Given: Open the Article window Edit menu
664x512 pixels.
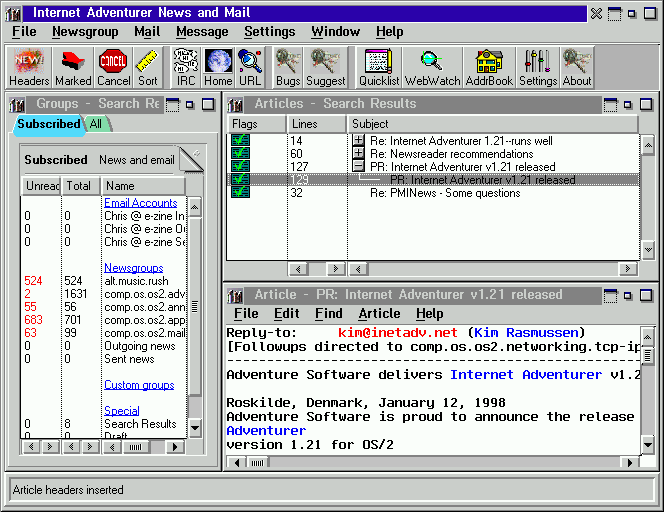Looking at the screenshot, I should (x=286, y=314).
